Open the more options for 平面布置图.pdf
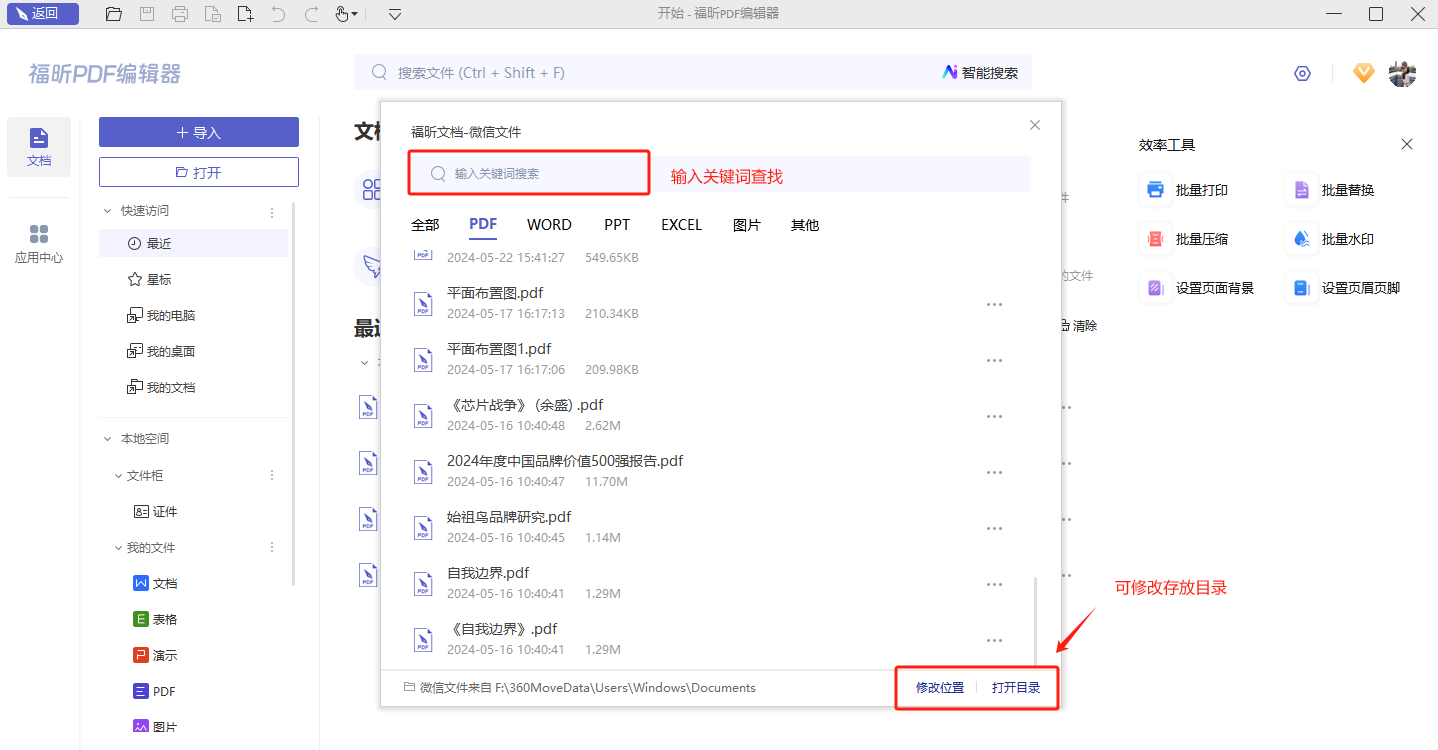Screen dimensions: 1438x750 click(994, 305)
